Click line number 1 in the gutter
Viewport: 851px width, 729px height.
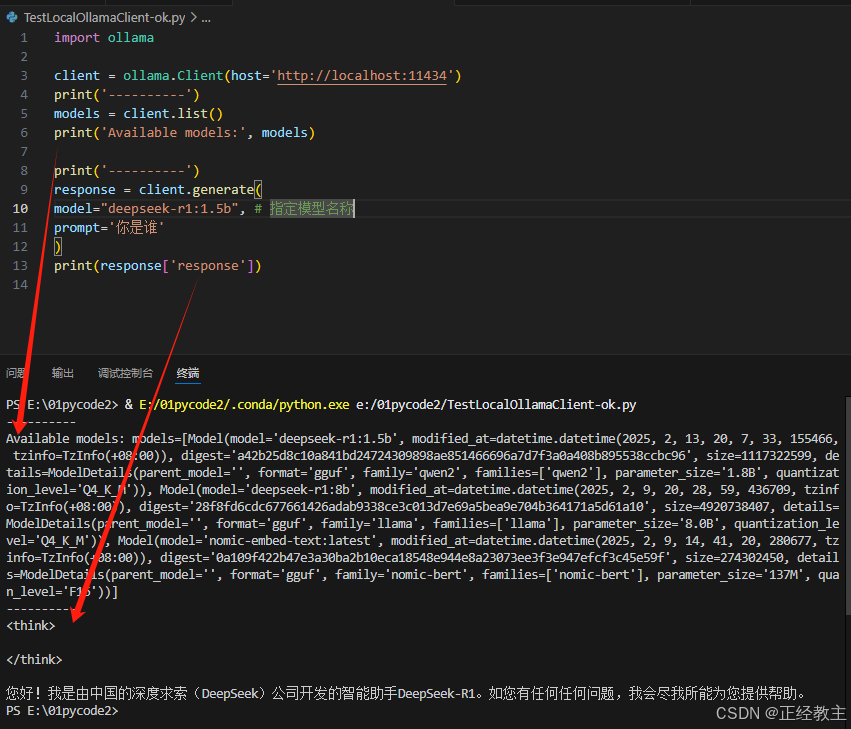click(24, 37)
